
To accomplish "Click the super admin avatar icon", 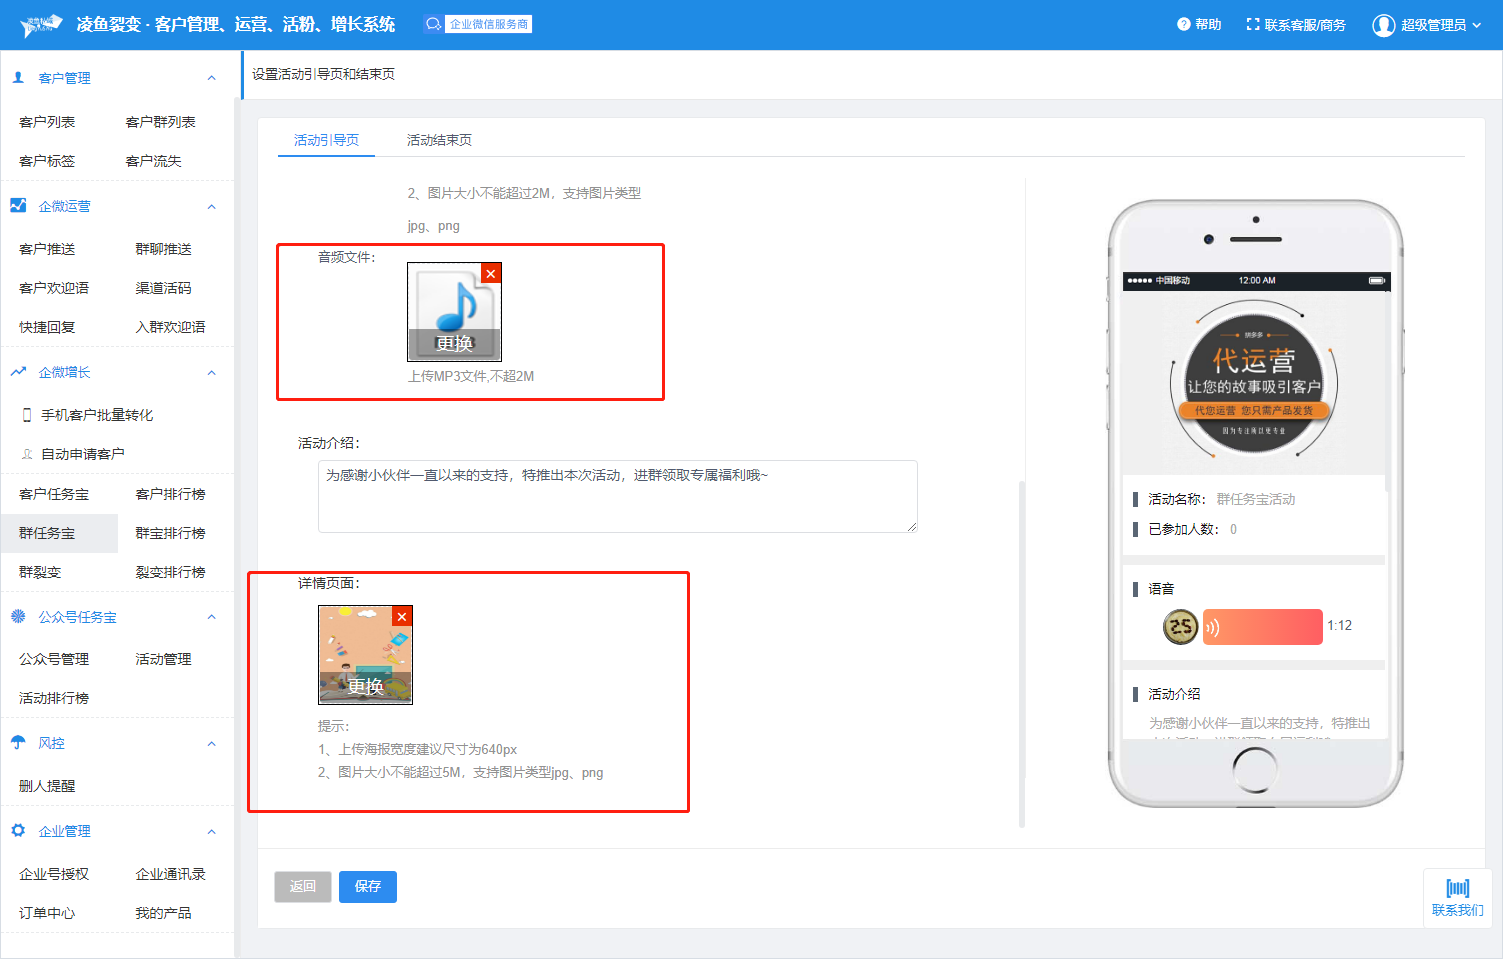I will tap(1383, 25).
